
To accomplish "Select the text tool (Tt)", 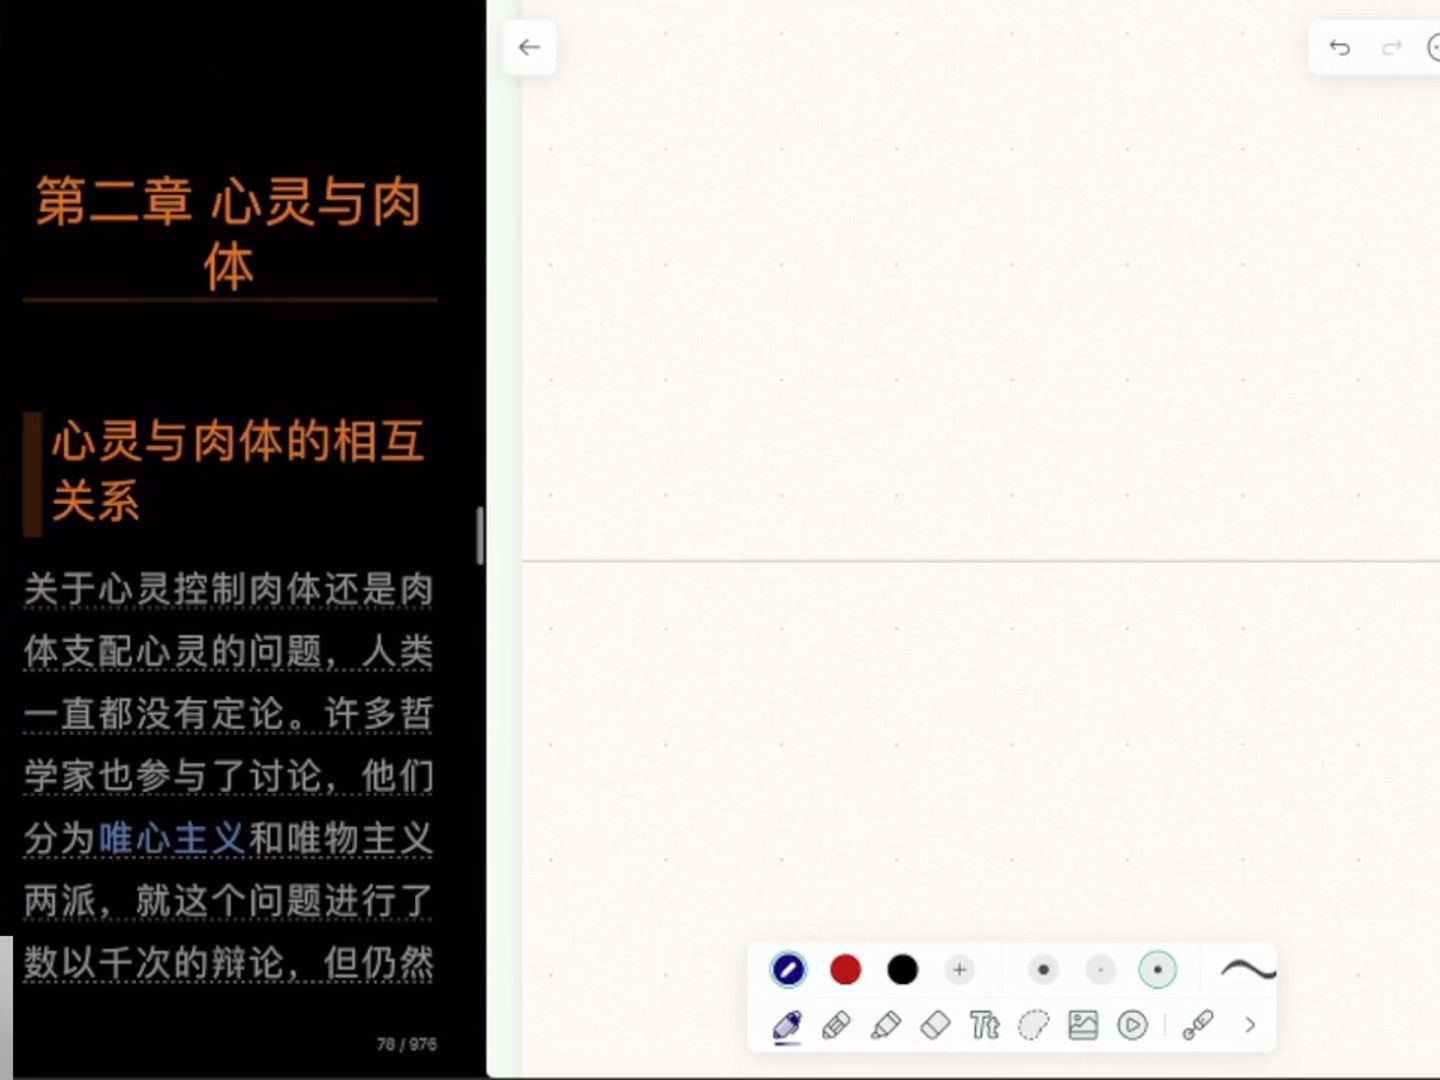I will [x=984, y=1025].
